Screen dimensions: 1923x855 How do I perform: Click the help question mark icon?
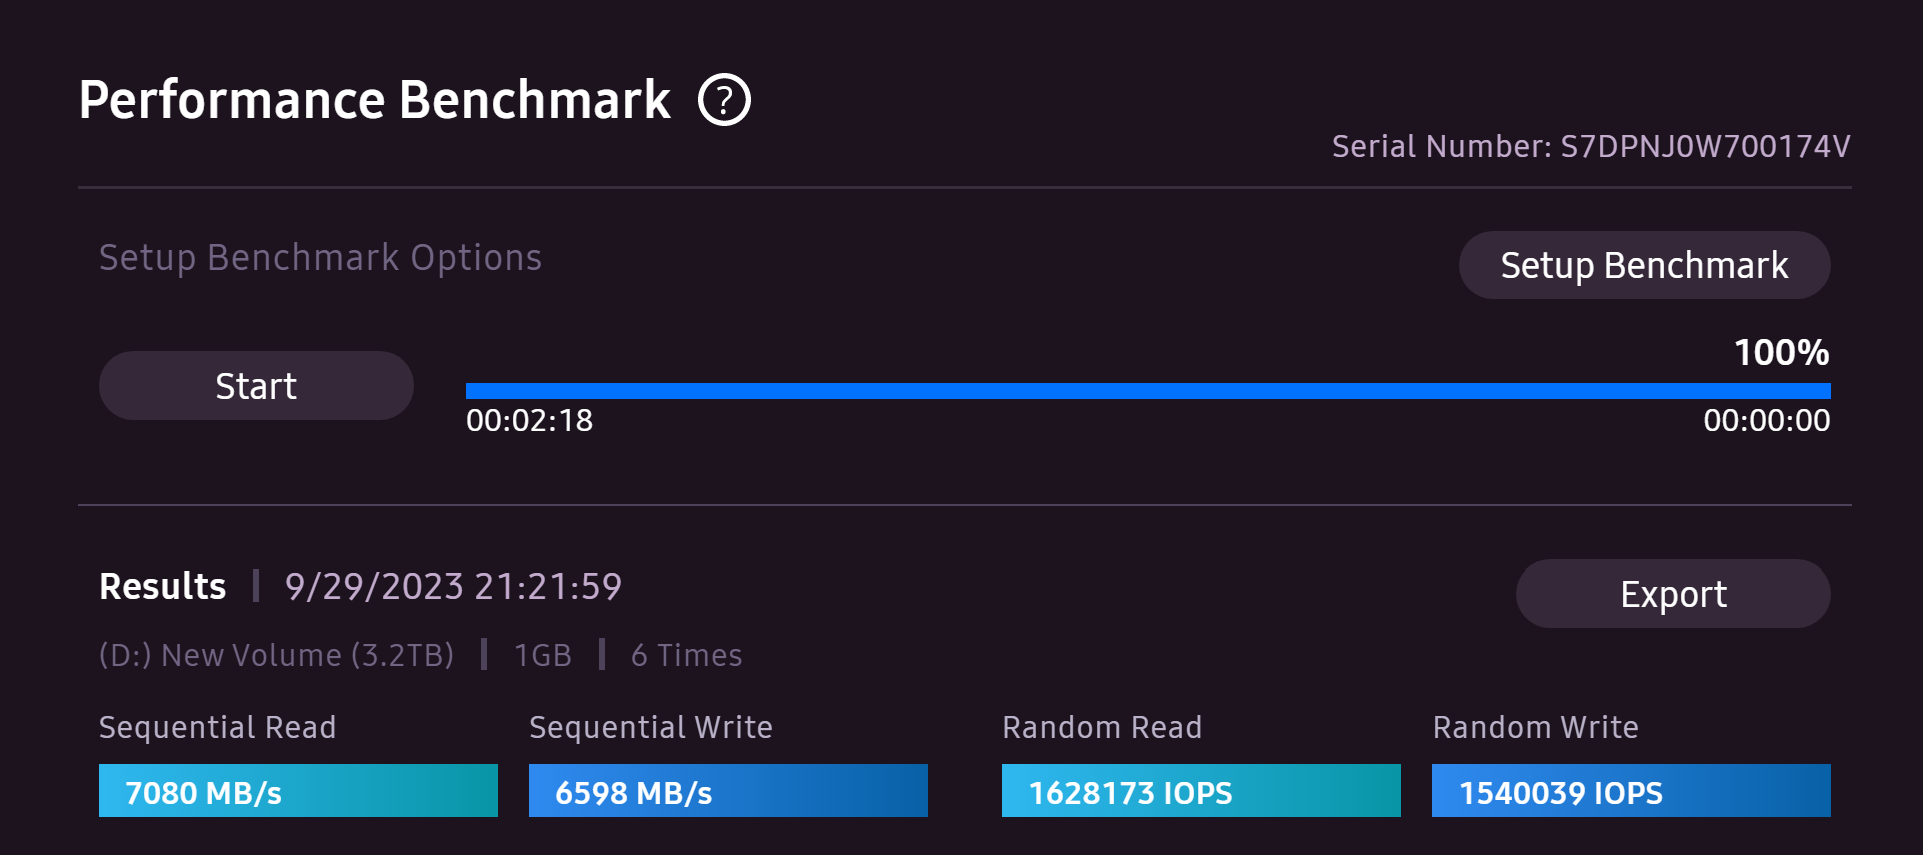(724, 100)
